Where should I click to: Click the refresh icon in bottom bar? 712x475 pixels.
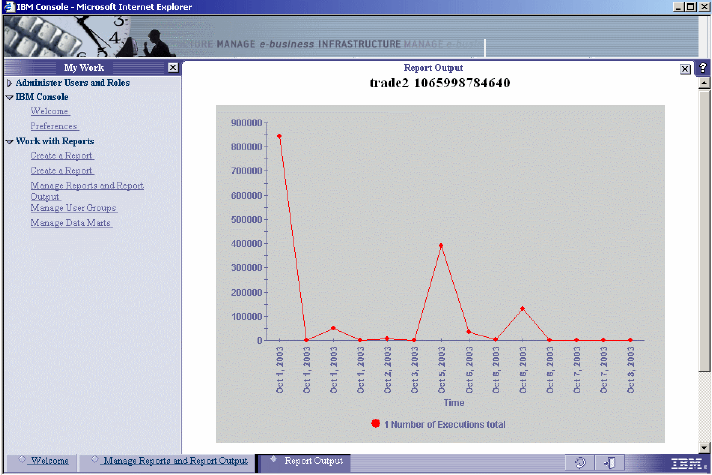point(580,463)
